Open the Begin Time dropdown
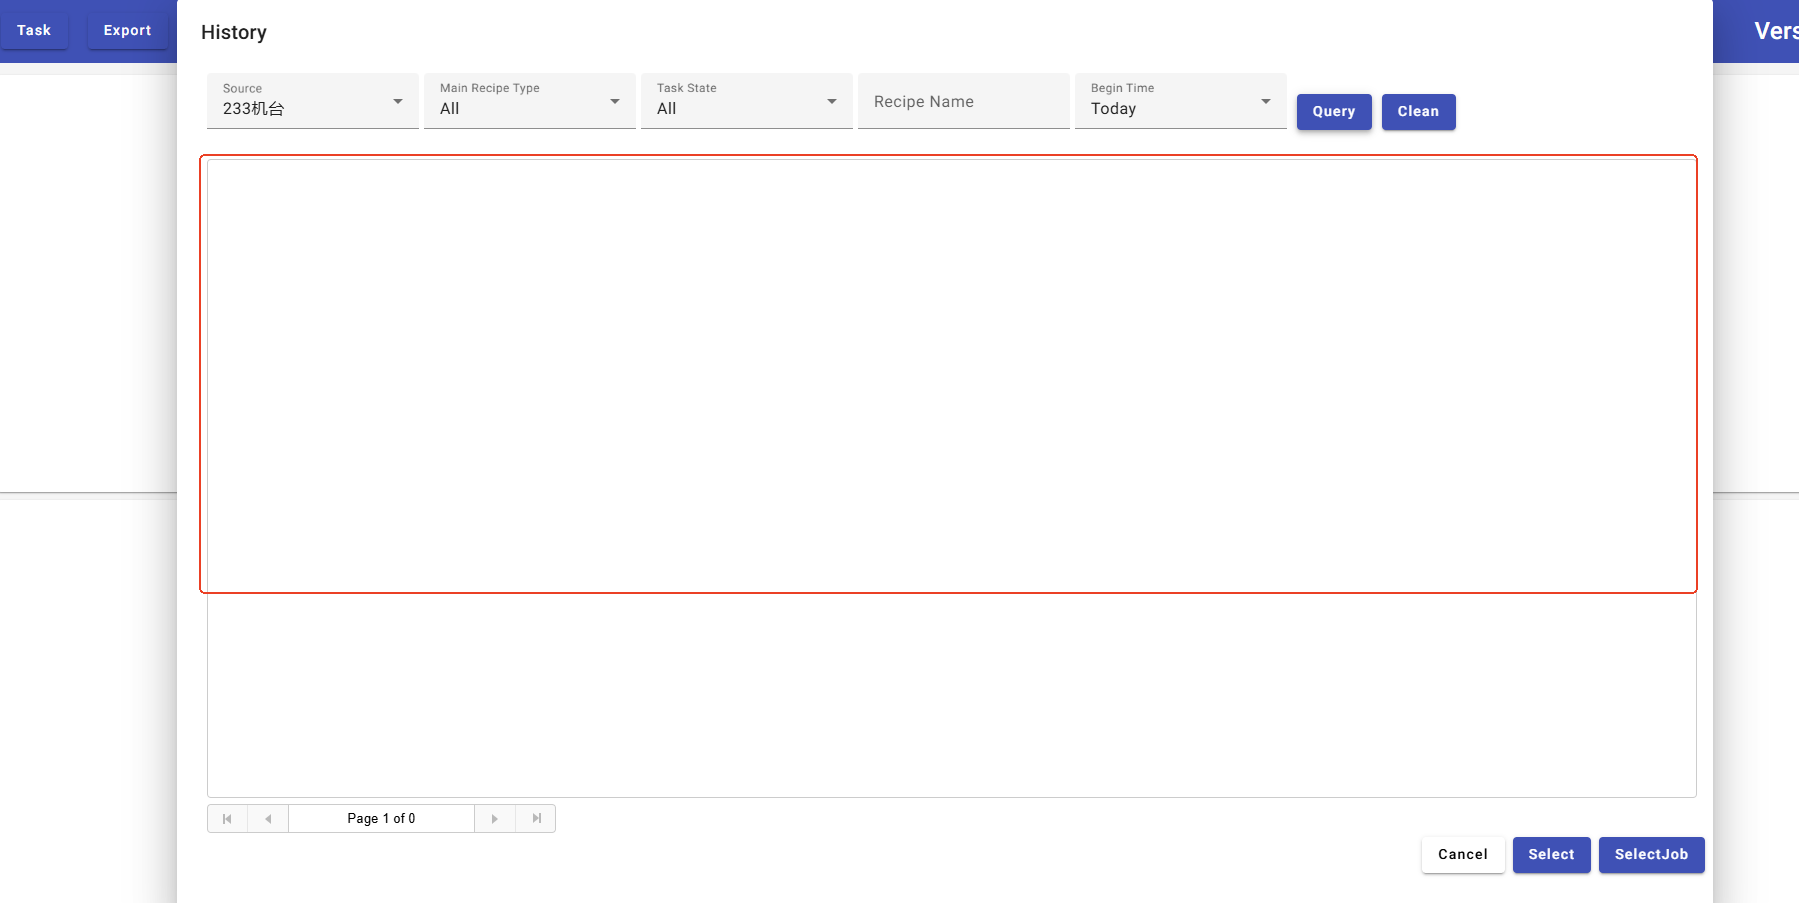The height and width of the screenshot is (903, 1799). [x=1181, y=101]
